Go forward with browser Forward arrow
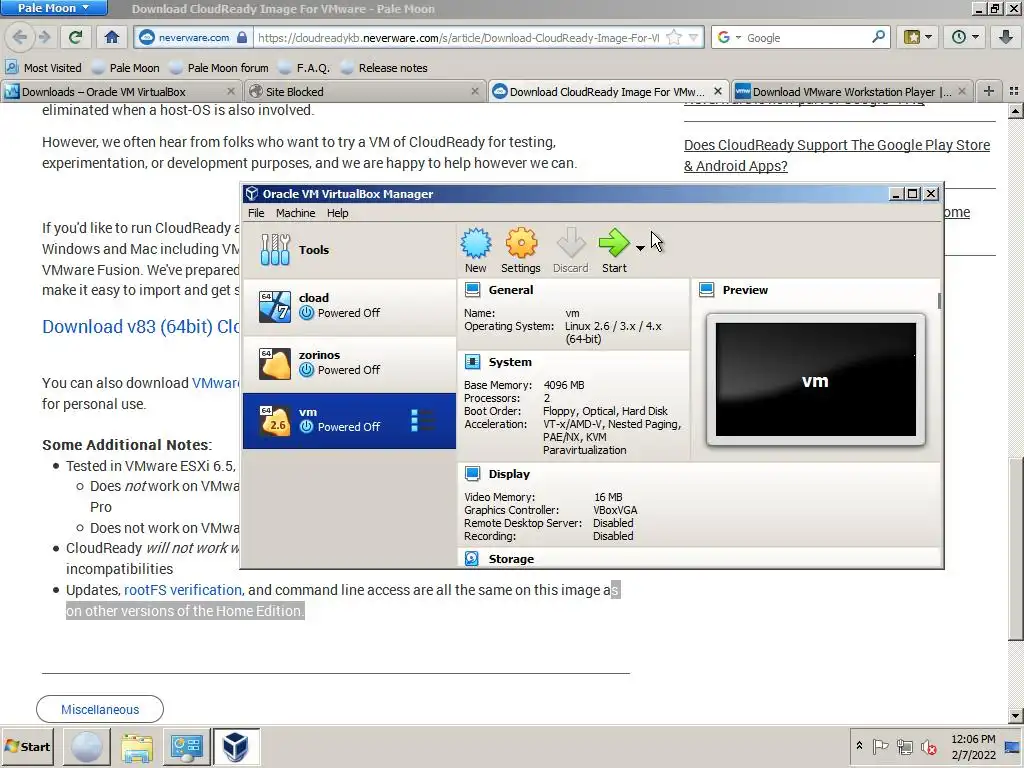This screenshot has width=1024, height=768. pyautogui.click(x=44, y=37)
